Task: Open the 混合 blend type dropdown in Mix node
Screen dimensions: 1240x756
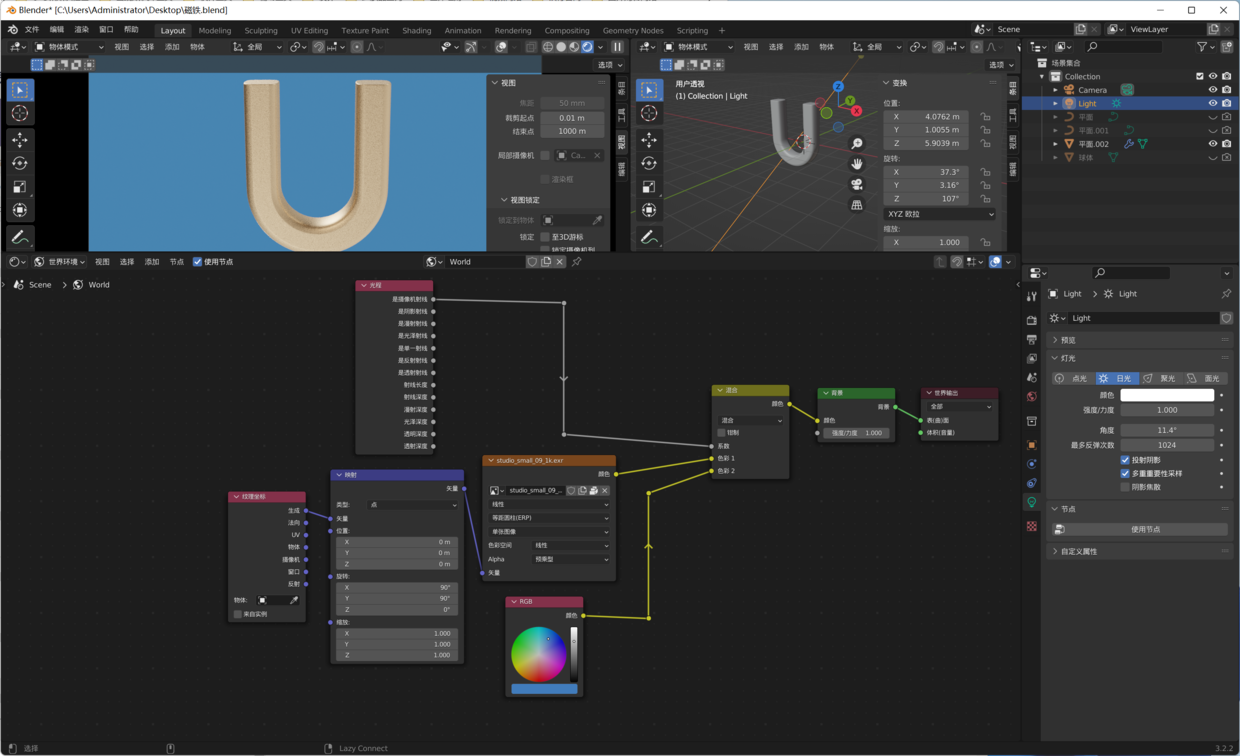Action: (750, 421)
